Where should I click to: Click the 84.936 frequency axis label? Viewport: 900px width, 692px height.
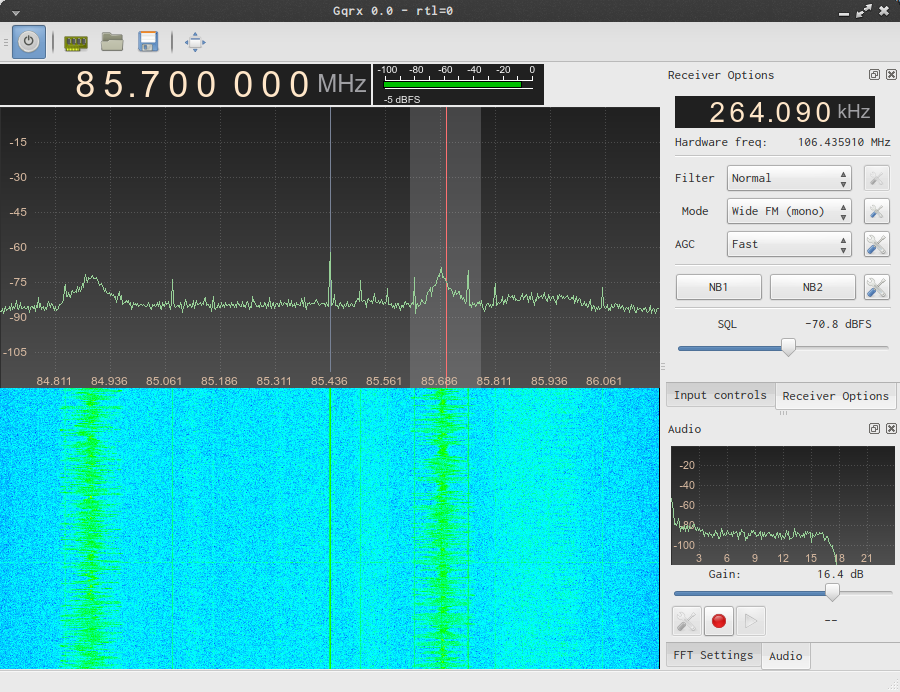coord(109,381)
